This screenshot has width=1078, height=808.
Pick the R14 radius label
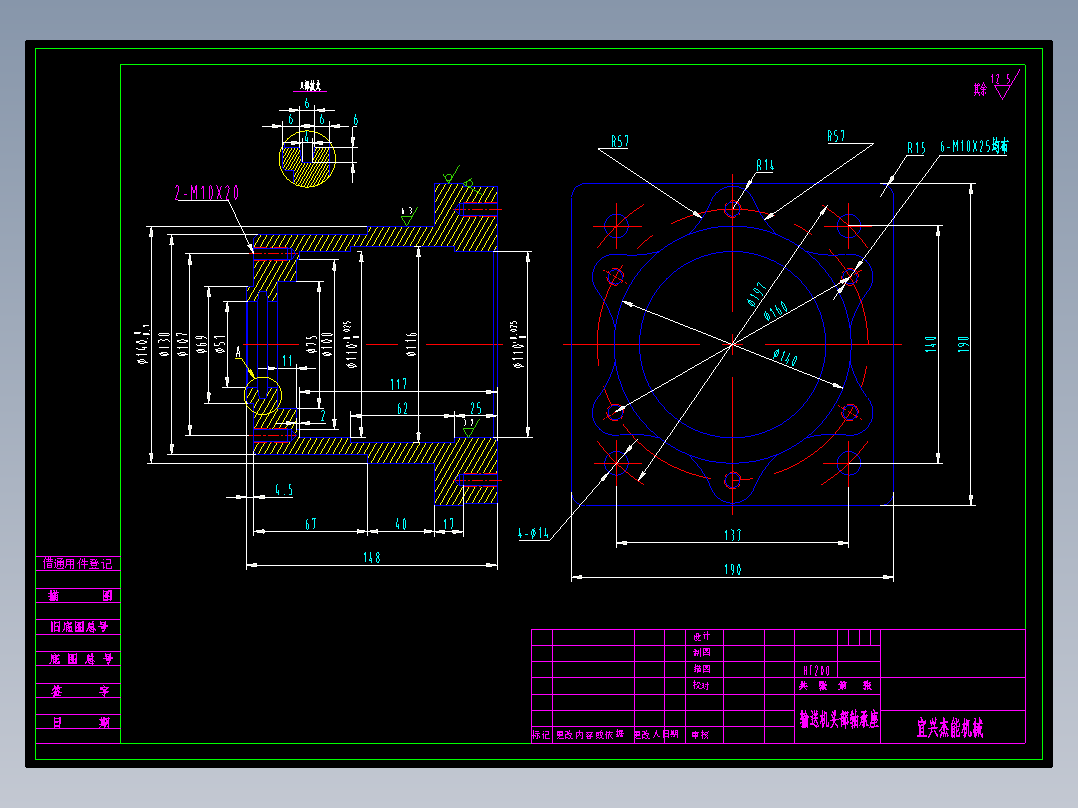(765, 165)
